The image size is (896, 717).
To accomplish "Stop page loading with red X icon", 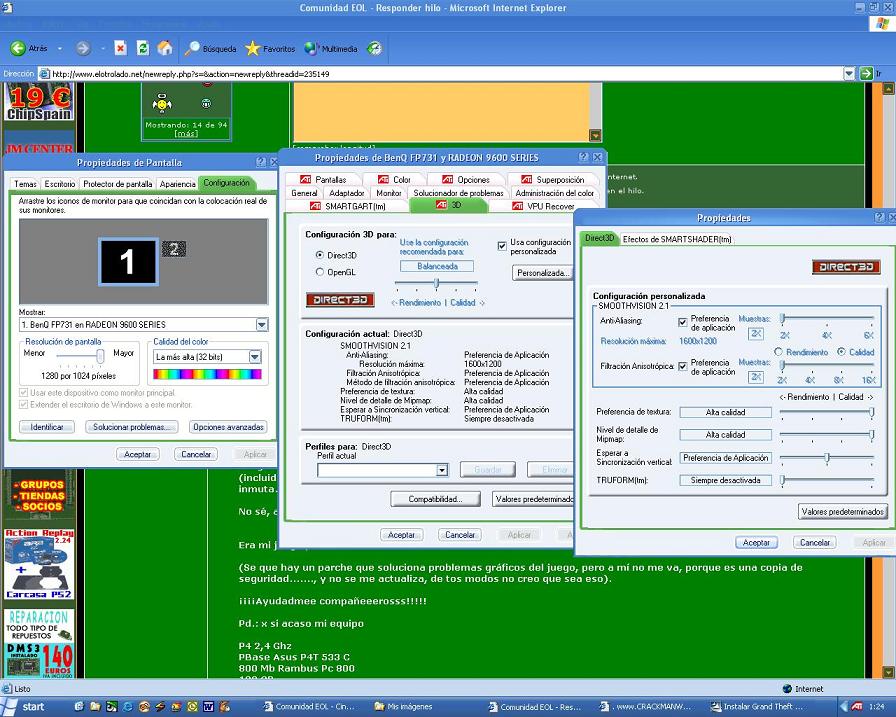I will 120,49.
